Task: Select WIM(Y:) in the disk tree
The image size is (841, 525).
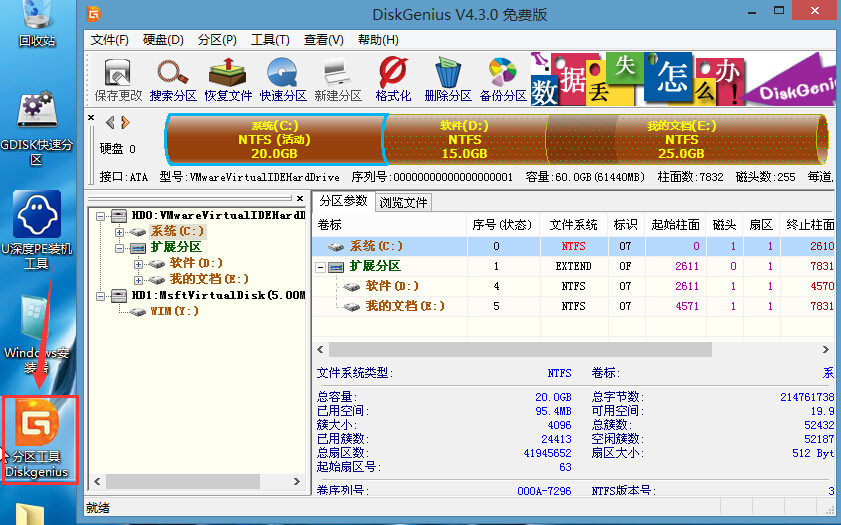Action: click(173, 311)
